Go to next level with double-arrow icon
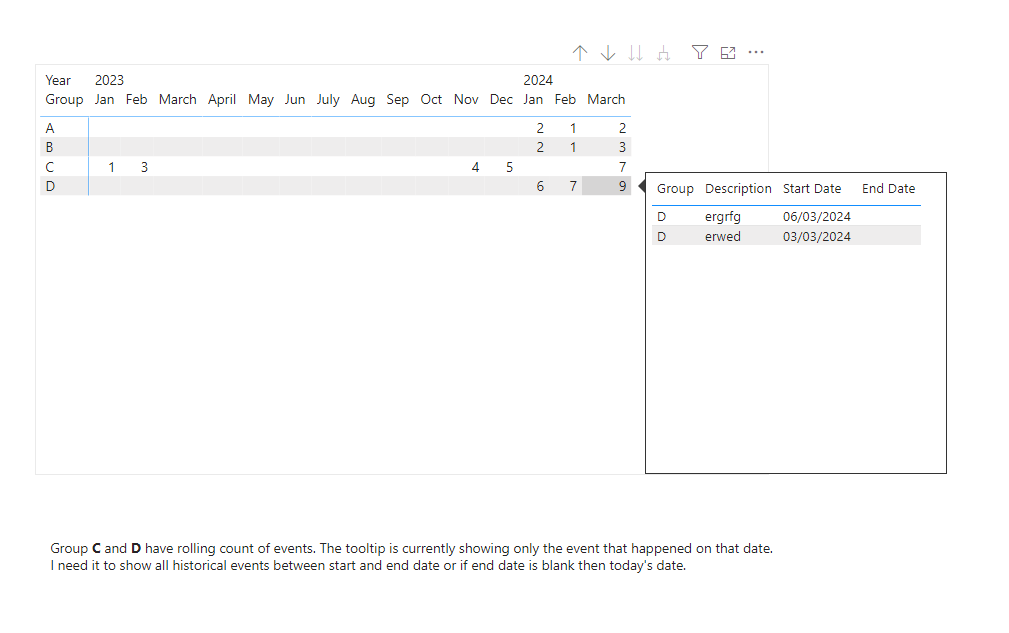This screenshot has width=1009, height=633. coord(635,53)
